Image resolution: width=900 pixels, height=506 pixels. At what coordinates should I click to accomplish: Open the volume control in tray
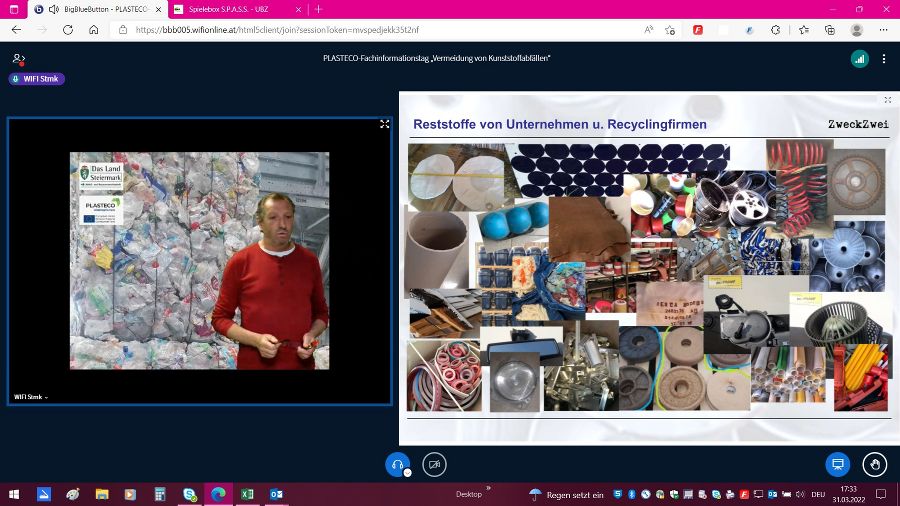[800, 494]
